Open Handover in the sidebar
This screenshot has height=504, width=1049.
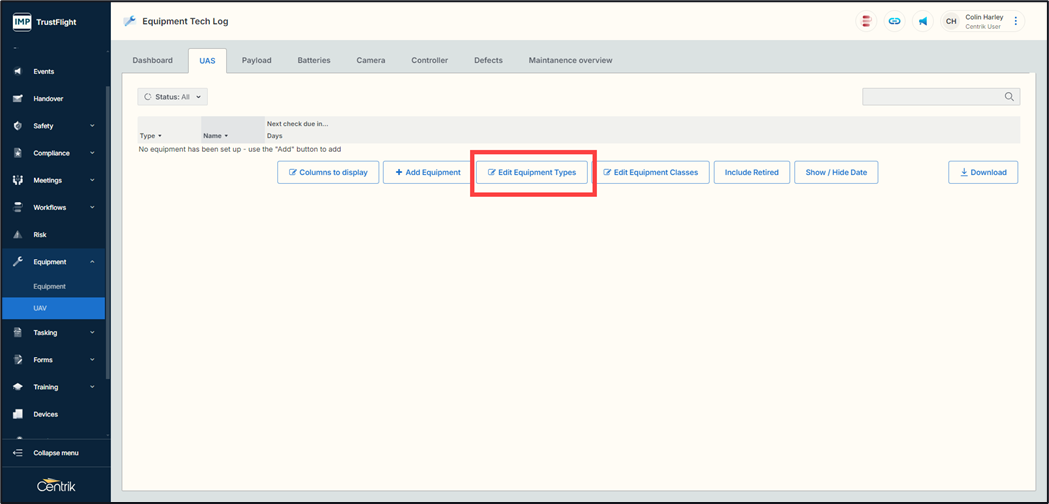point(48,99)
